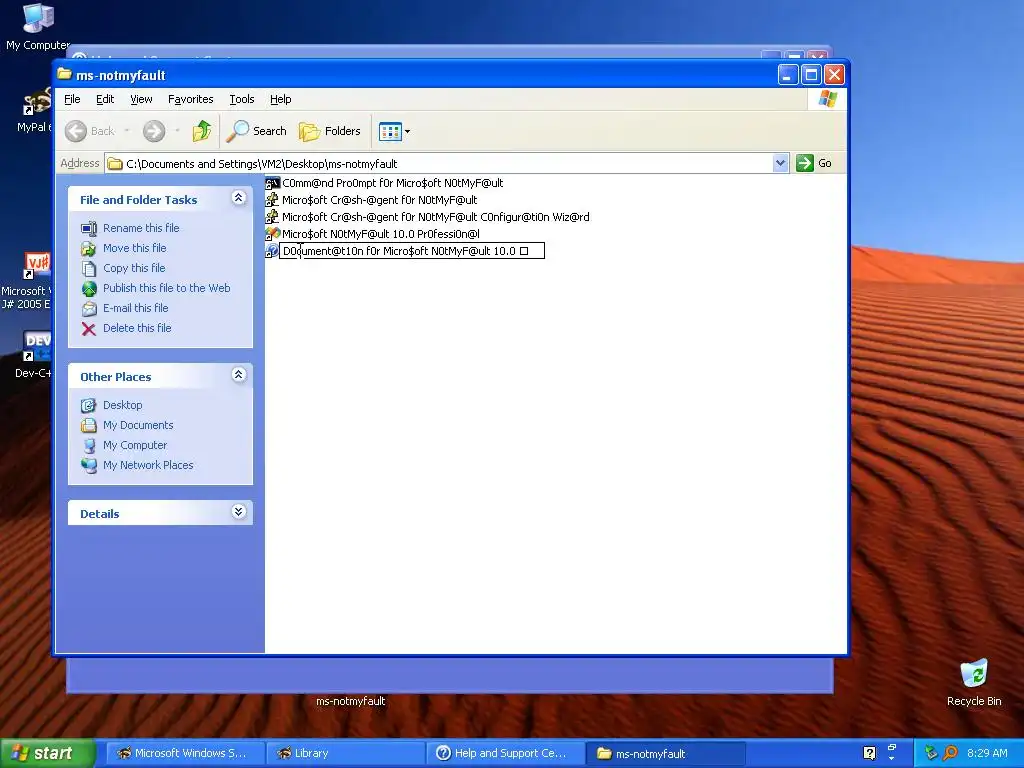Click the Desktop icon in Other Places
1024x768 pixels.
pos(89,406)
